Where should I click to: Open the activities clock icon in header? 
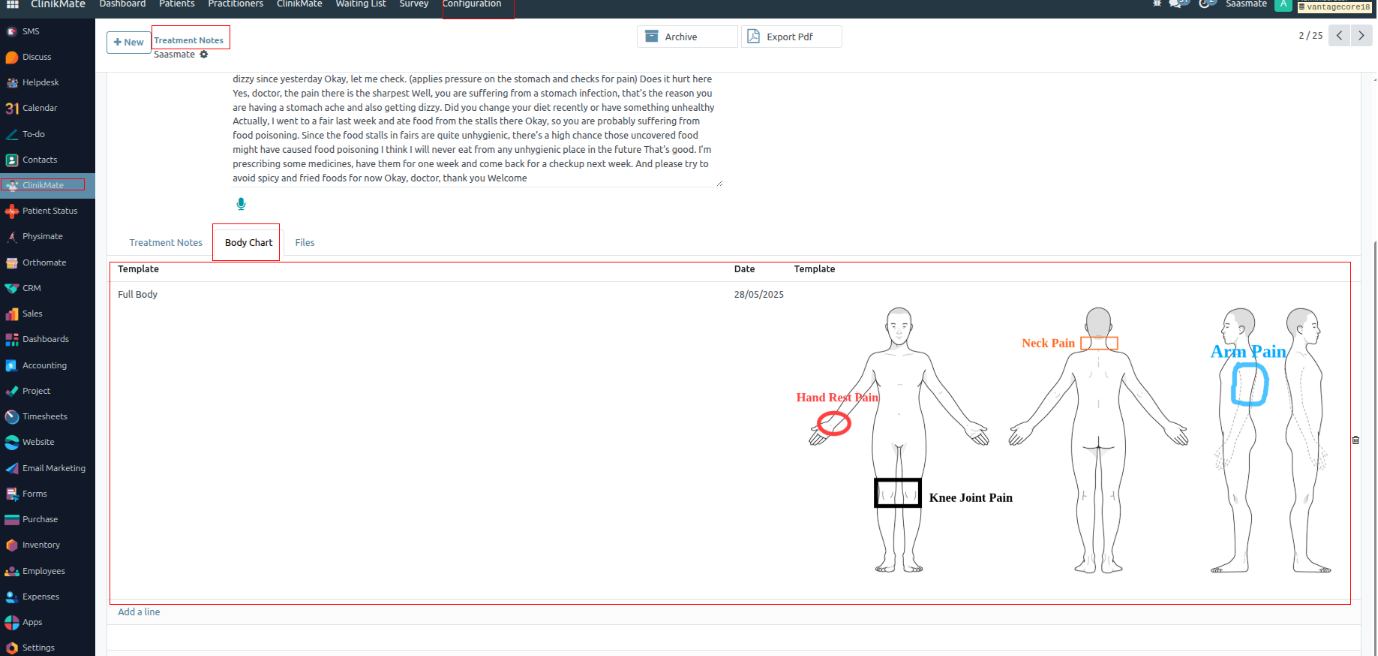[1207, 5]
